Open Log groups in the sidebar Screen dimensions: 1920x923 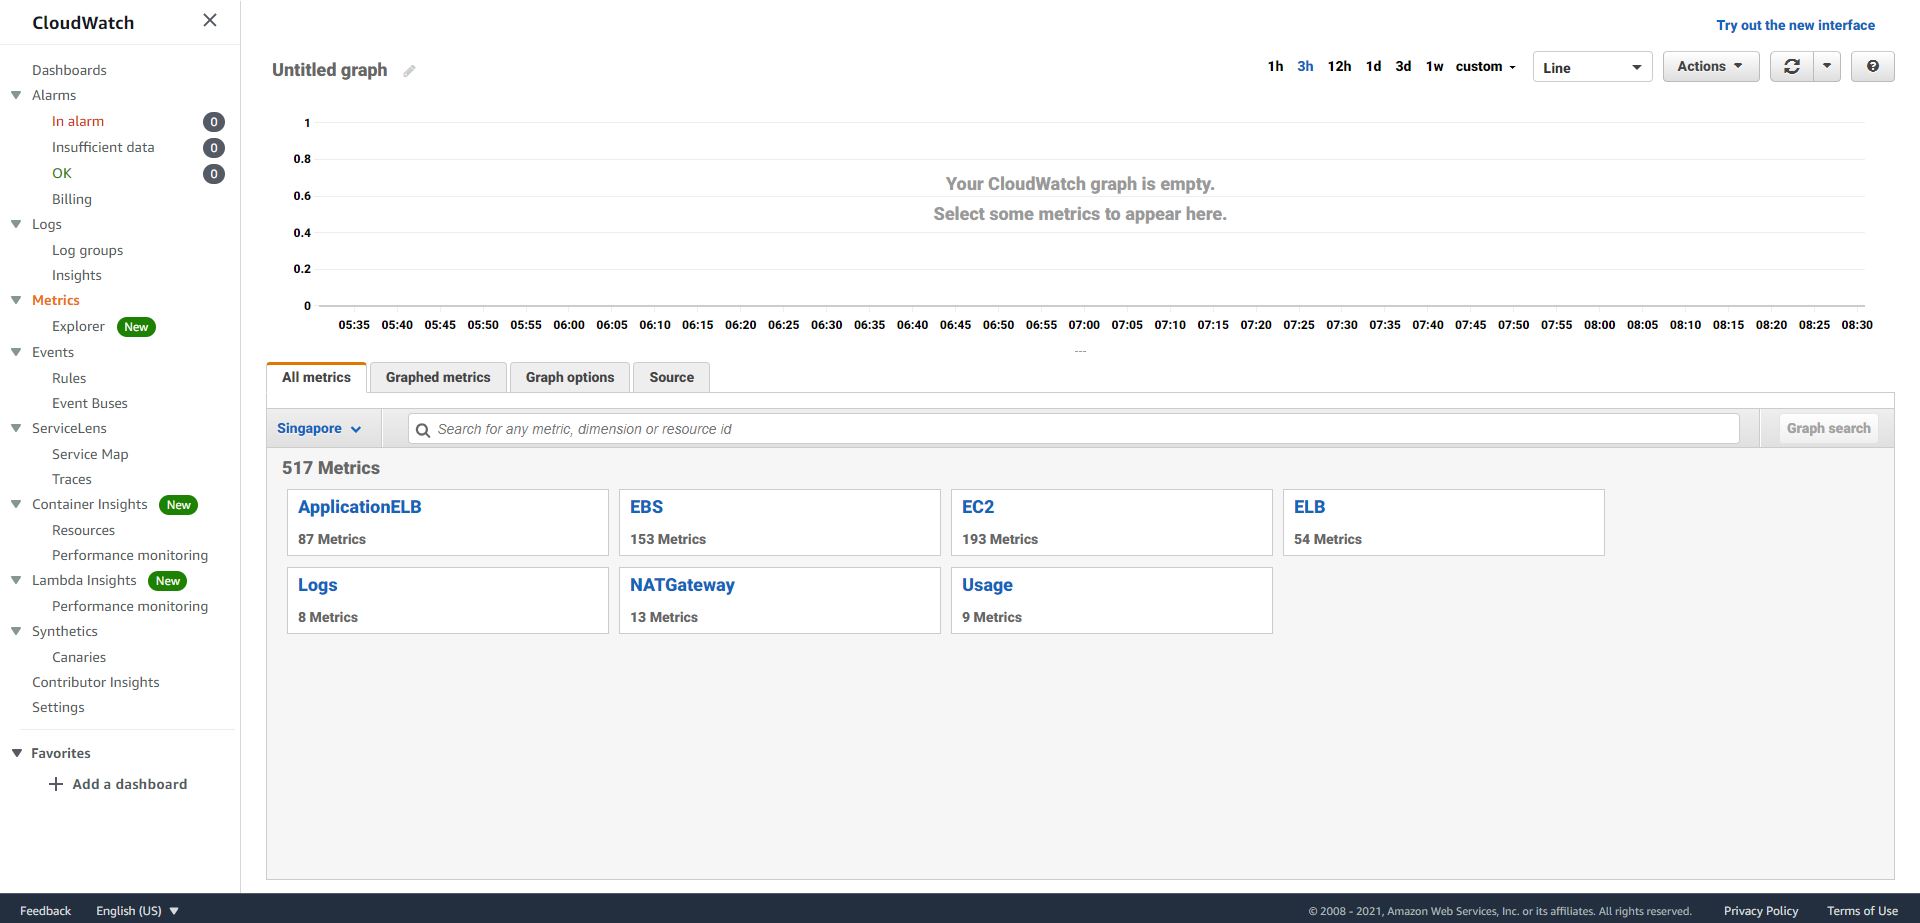[88, 250]
